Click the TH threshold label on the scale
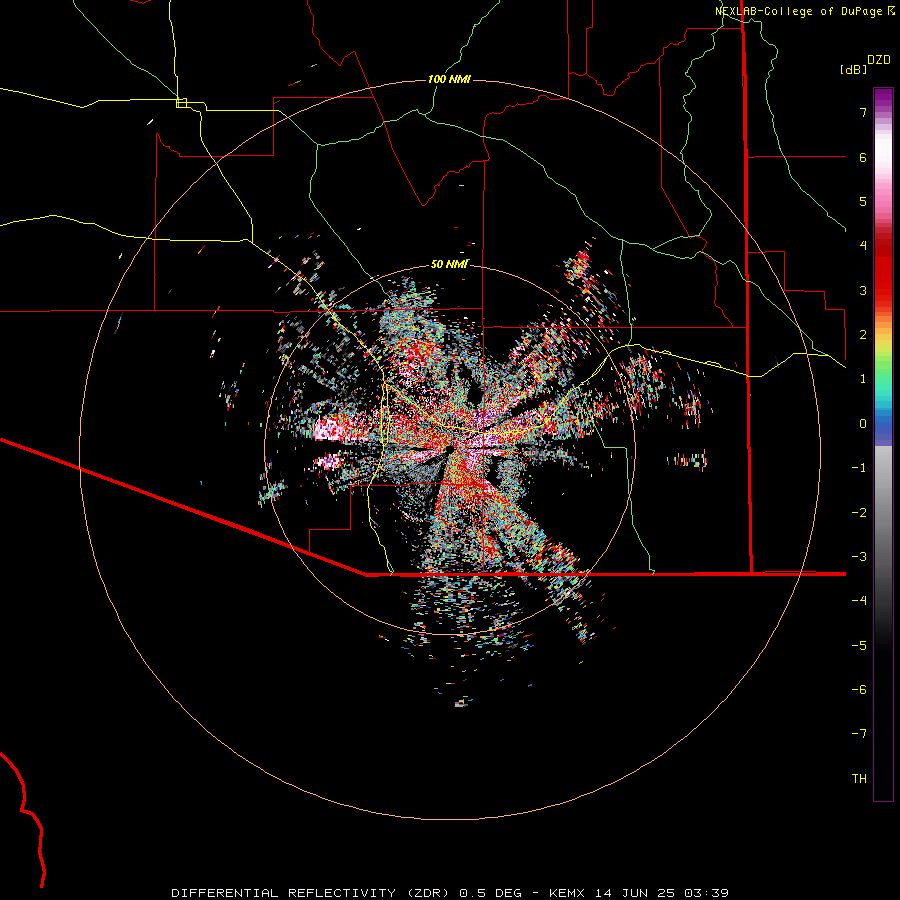The height and width of the screenshot is (900, 900). (859, 779)
